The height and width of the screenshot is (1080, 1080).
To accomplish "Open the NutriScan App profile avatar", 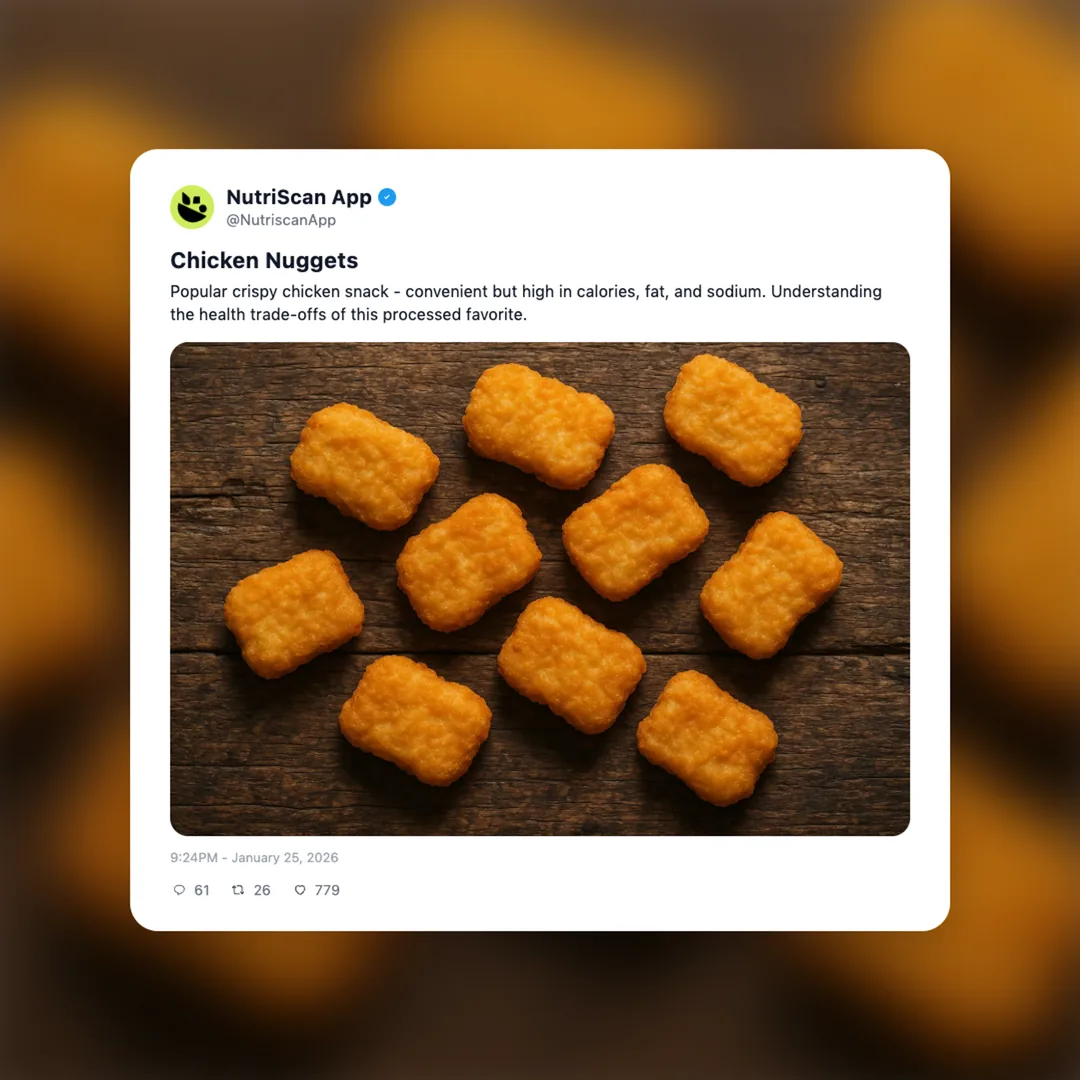I will click(192, 206).
